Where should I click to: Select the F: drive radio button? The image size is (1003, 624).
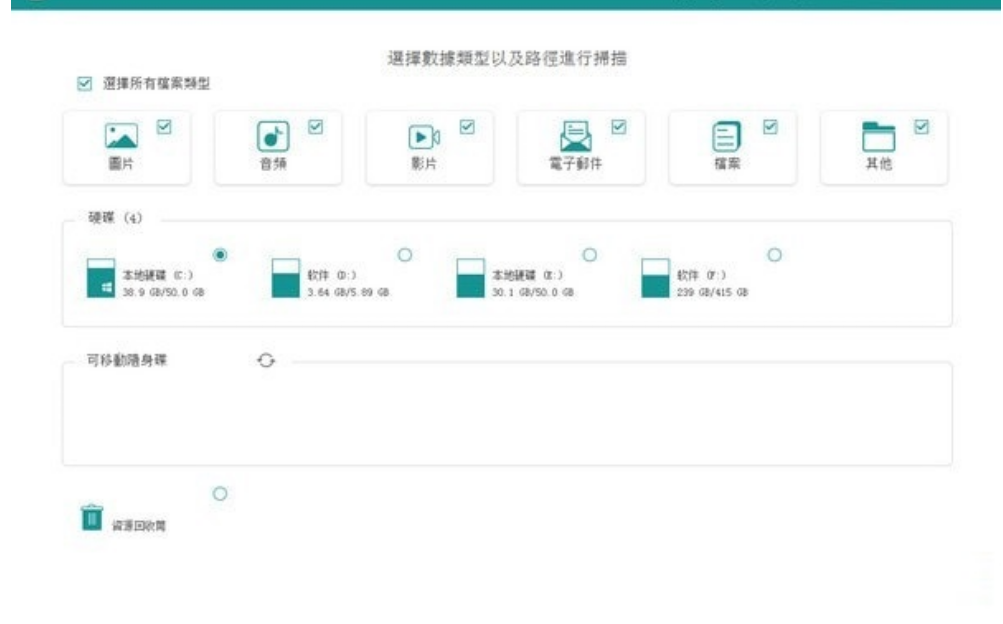[x=774, y=255]
